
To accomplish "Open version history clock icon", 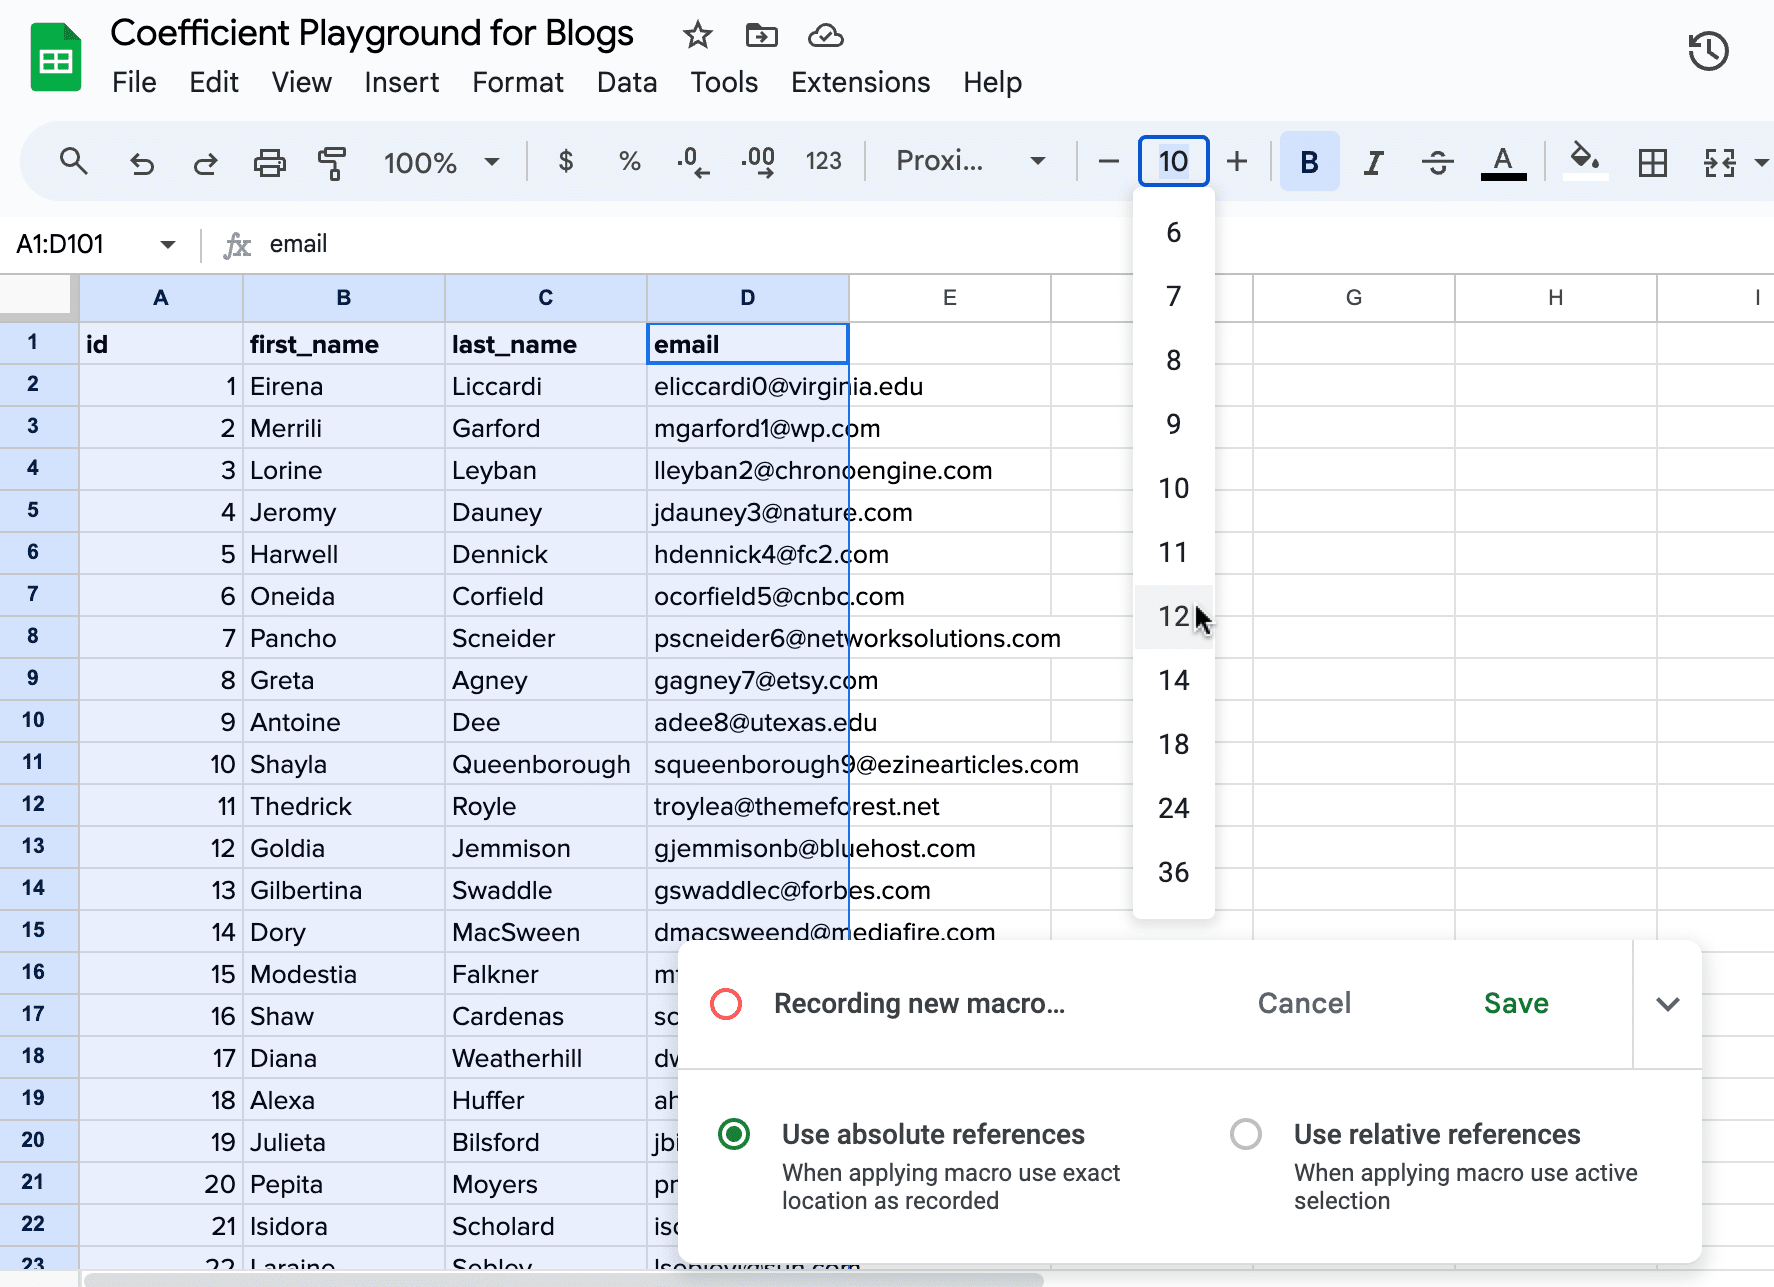I will (1708, 52).
